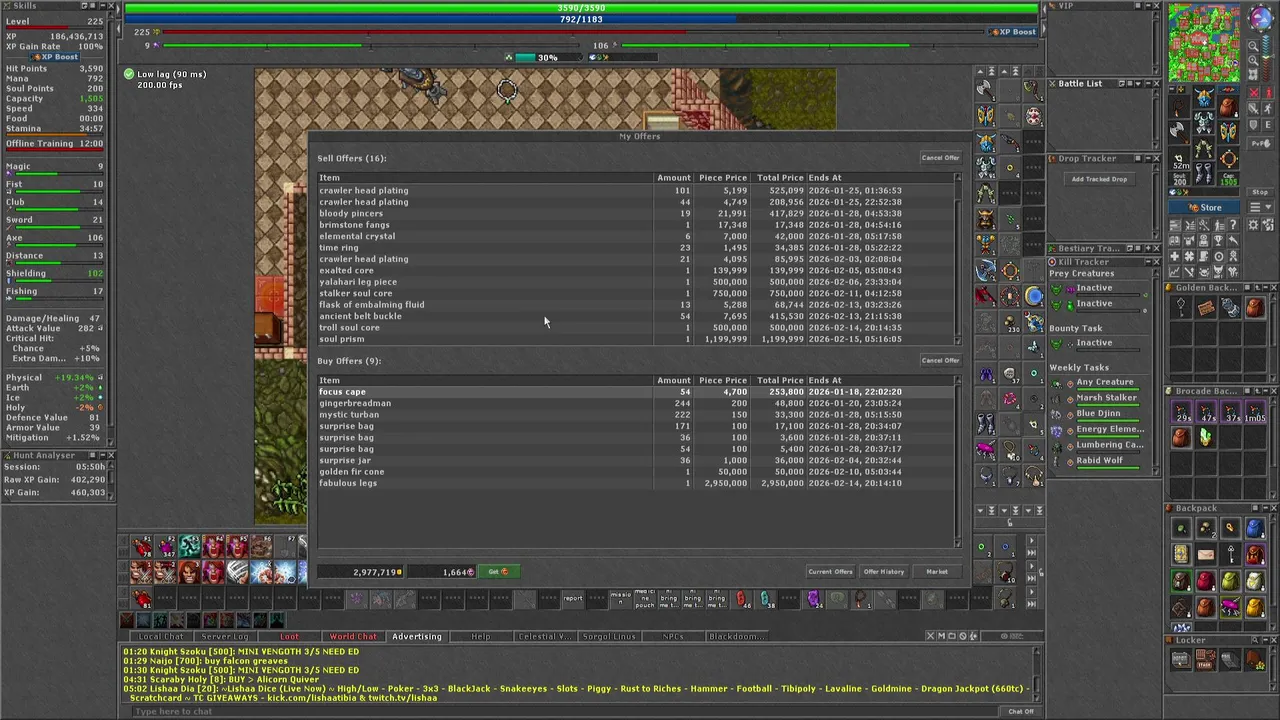Click the green Get coins button
The width and height of the screenshot is (1280, 720).
click(498, 572)
